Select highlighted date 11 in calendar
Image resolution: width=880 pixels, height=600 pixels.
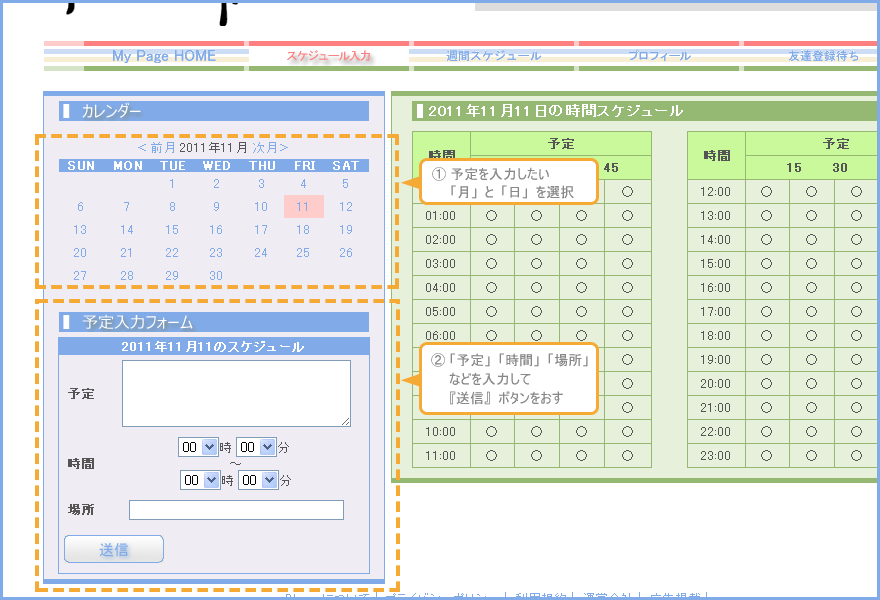point(303,207)
